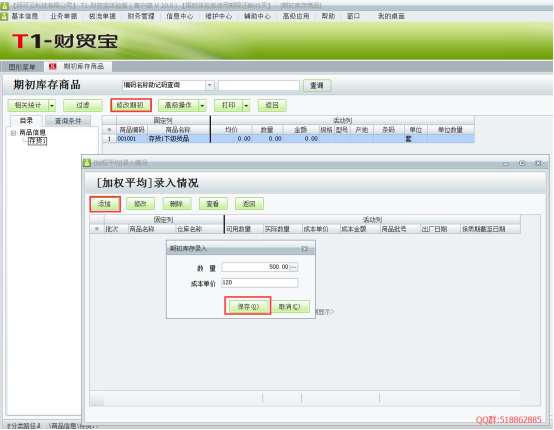The image size is (554, 430).
Task: Select the 存货1下级货品 cell
Action: (x=178, y=139)
